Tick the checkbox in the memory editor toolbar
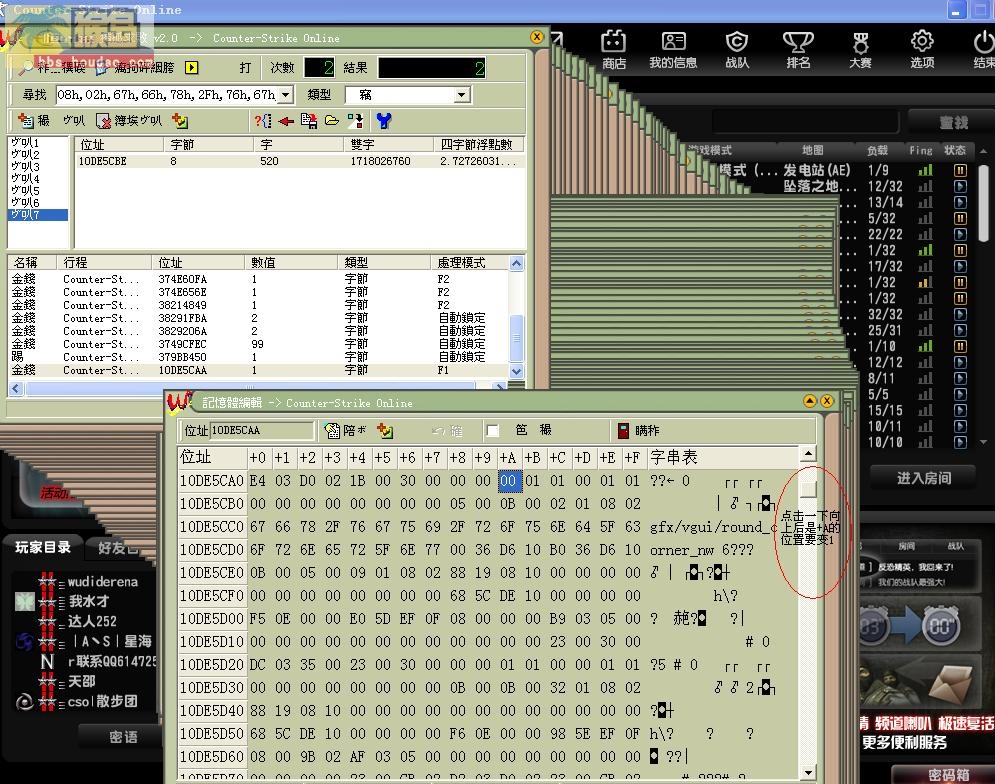Image resolution: width=995 pixels, height=784 pixels. point(492,431)
